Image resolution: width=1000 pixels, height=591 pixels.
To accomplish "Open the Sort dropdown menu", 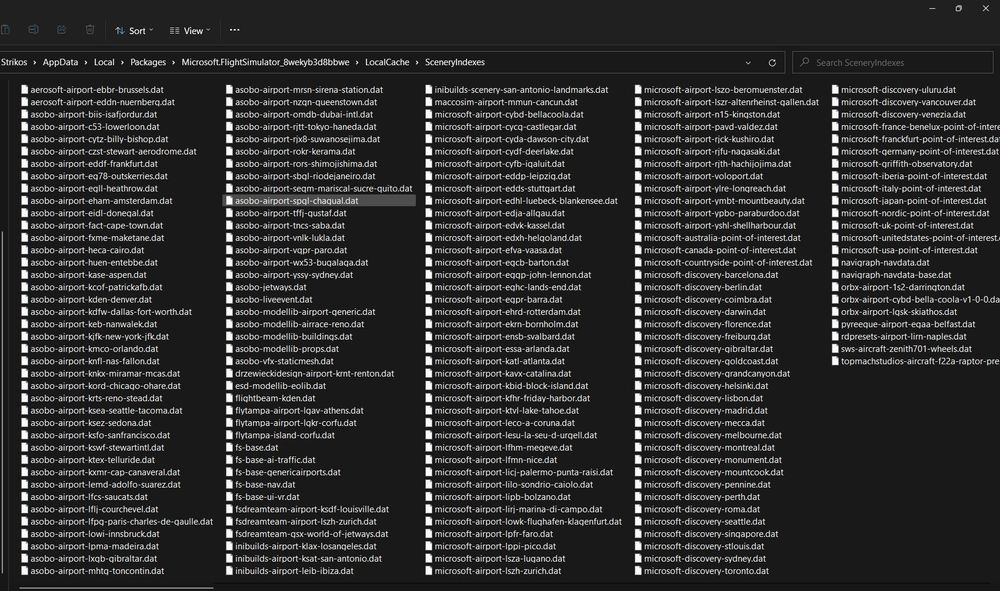I will (x=131, y=31).
